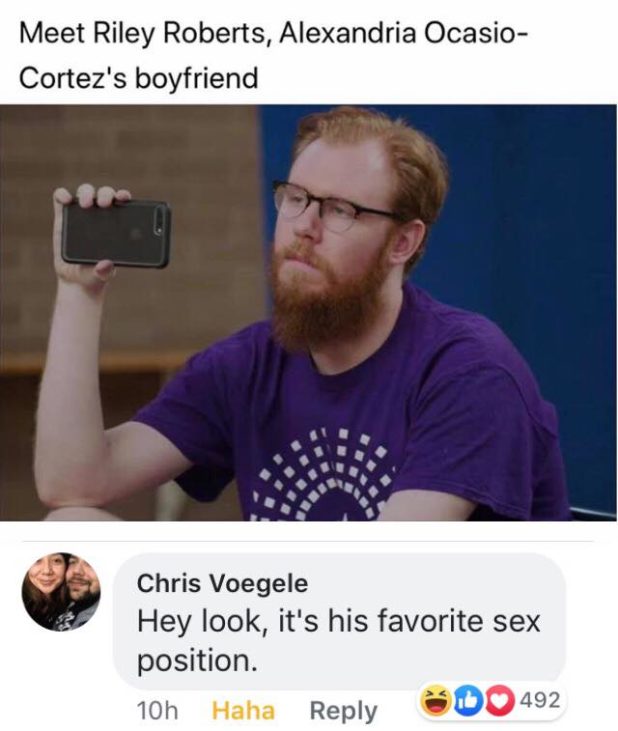
Task: Click the black smartphone held in photo
Action: (x=116, y=234)
